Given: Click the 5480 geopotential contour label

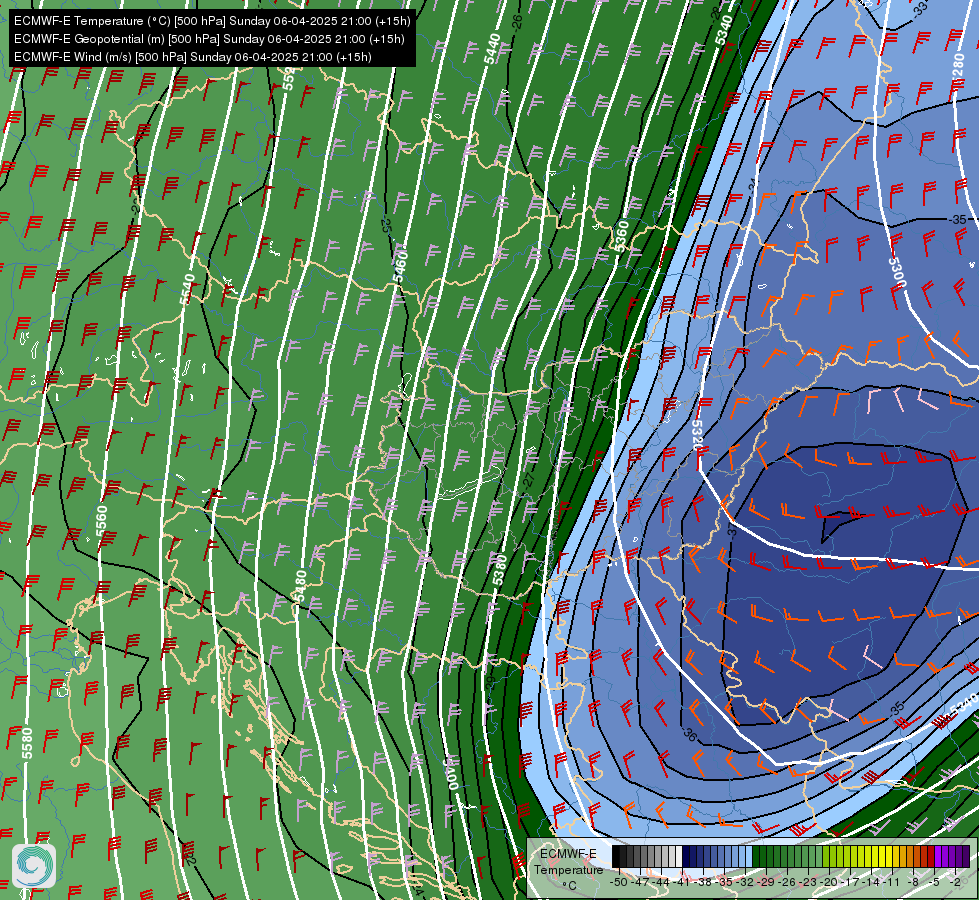Looking at the screenshot, I should (x=301, y=586).
